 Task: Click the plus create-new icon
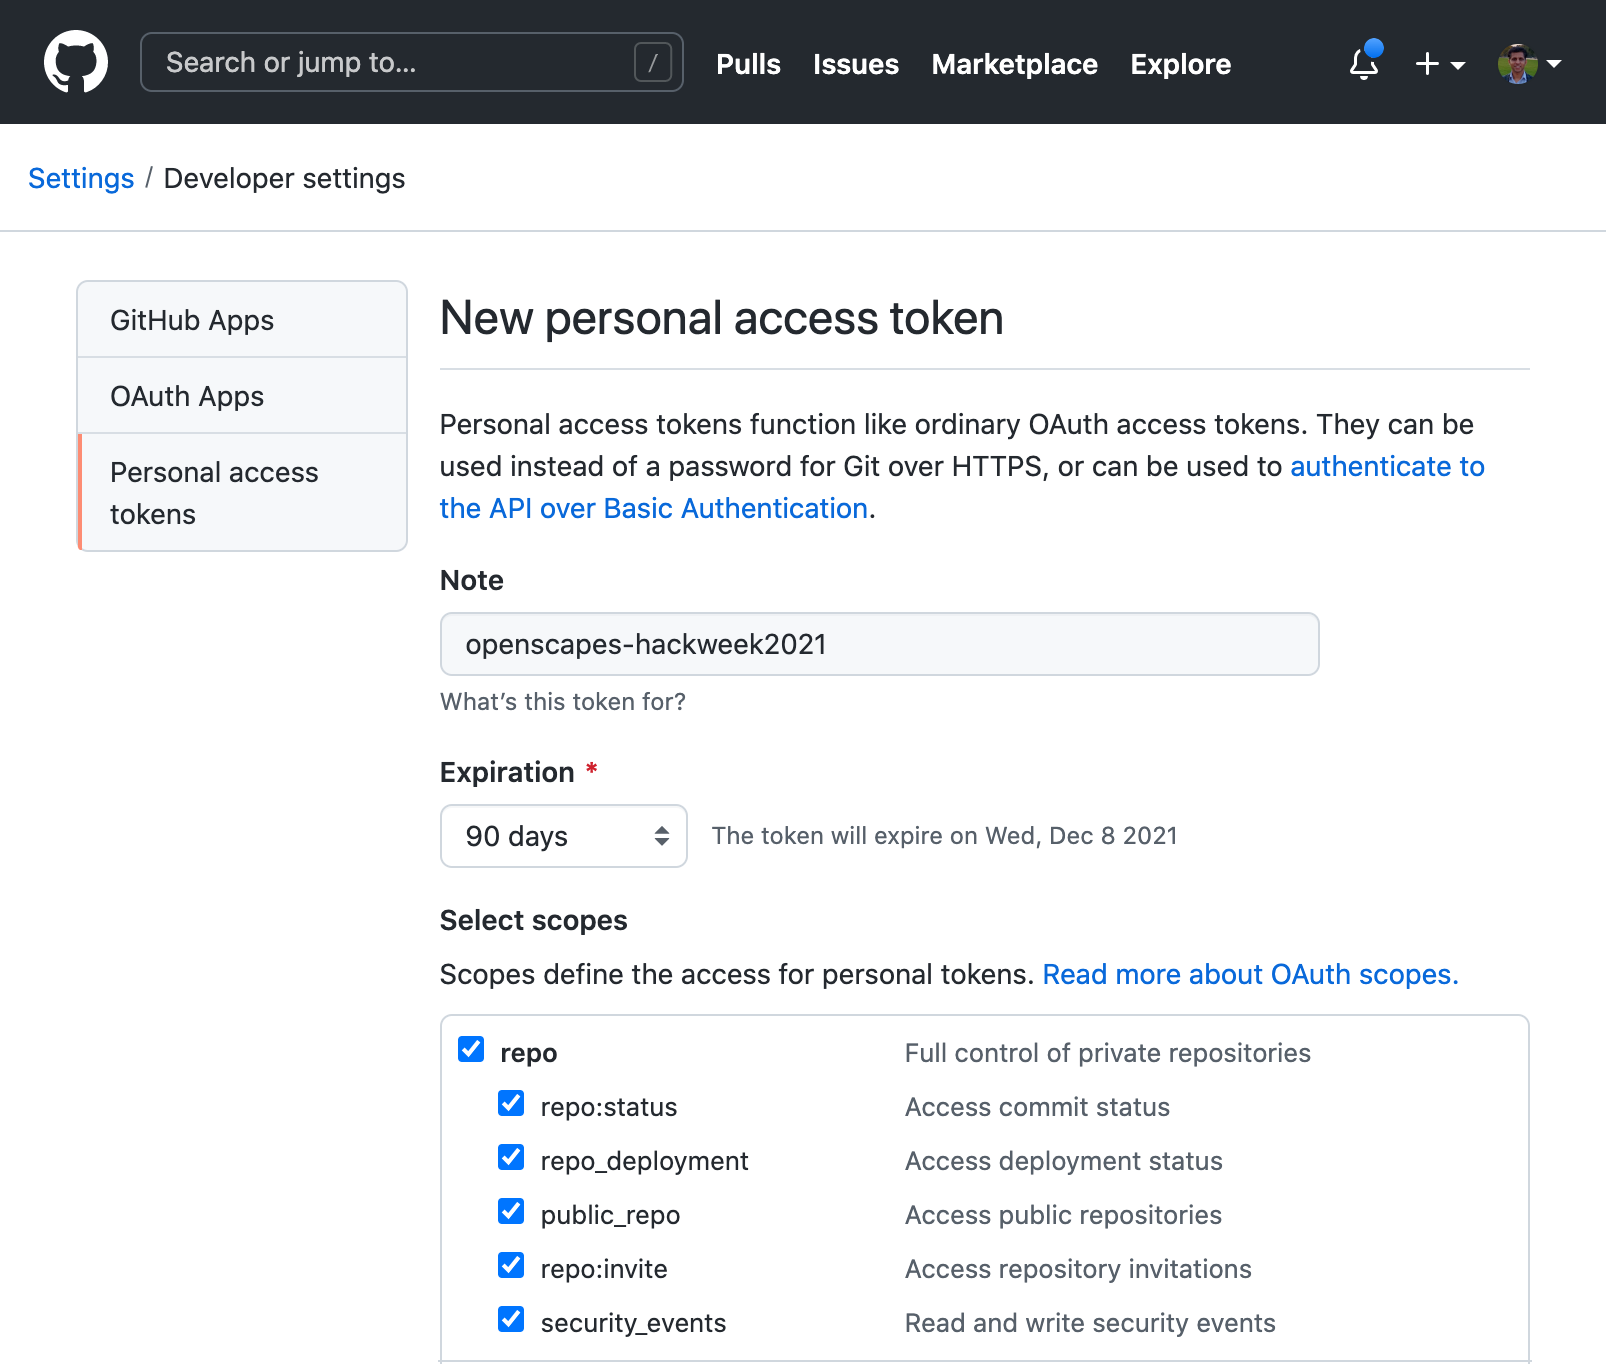click(x=1427, y=64)
